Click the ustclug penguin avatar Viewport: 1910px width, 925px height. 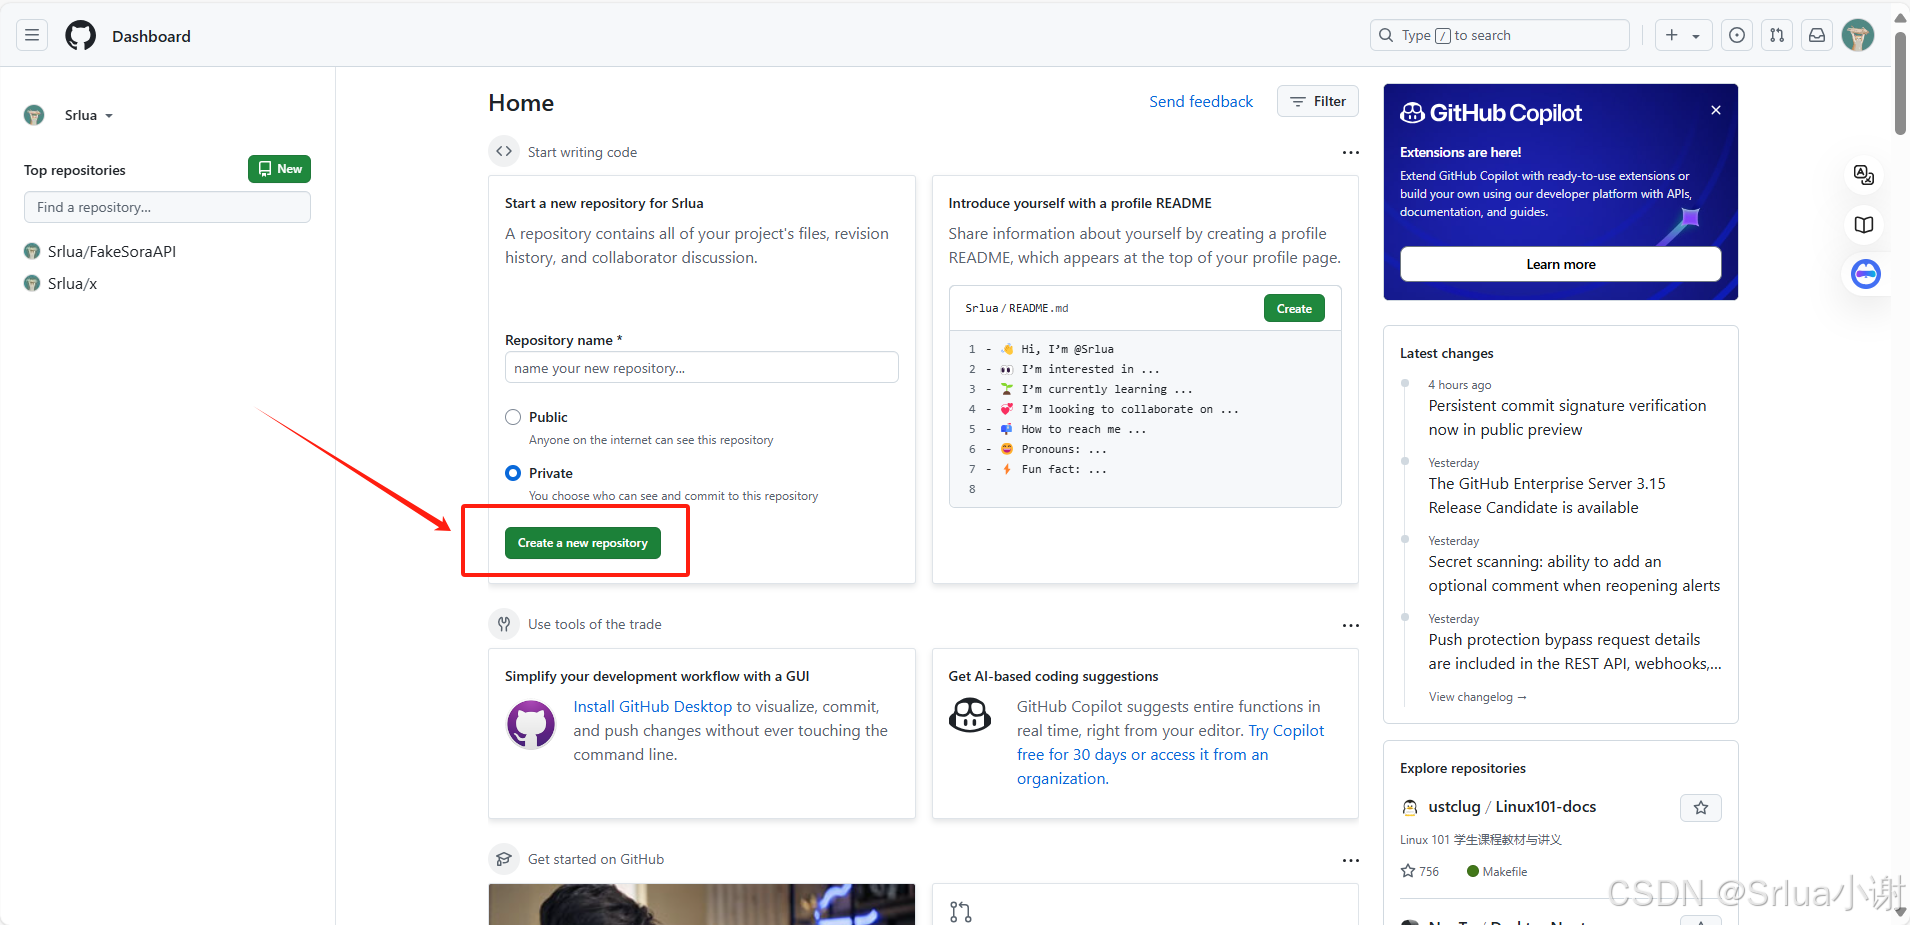click(1410, 808)
